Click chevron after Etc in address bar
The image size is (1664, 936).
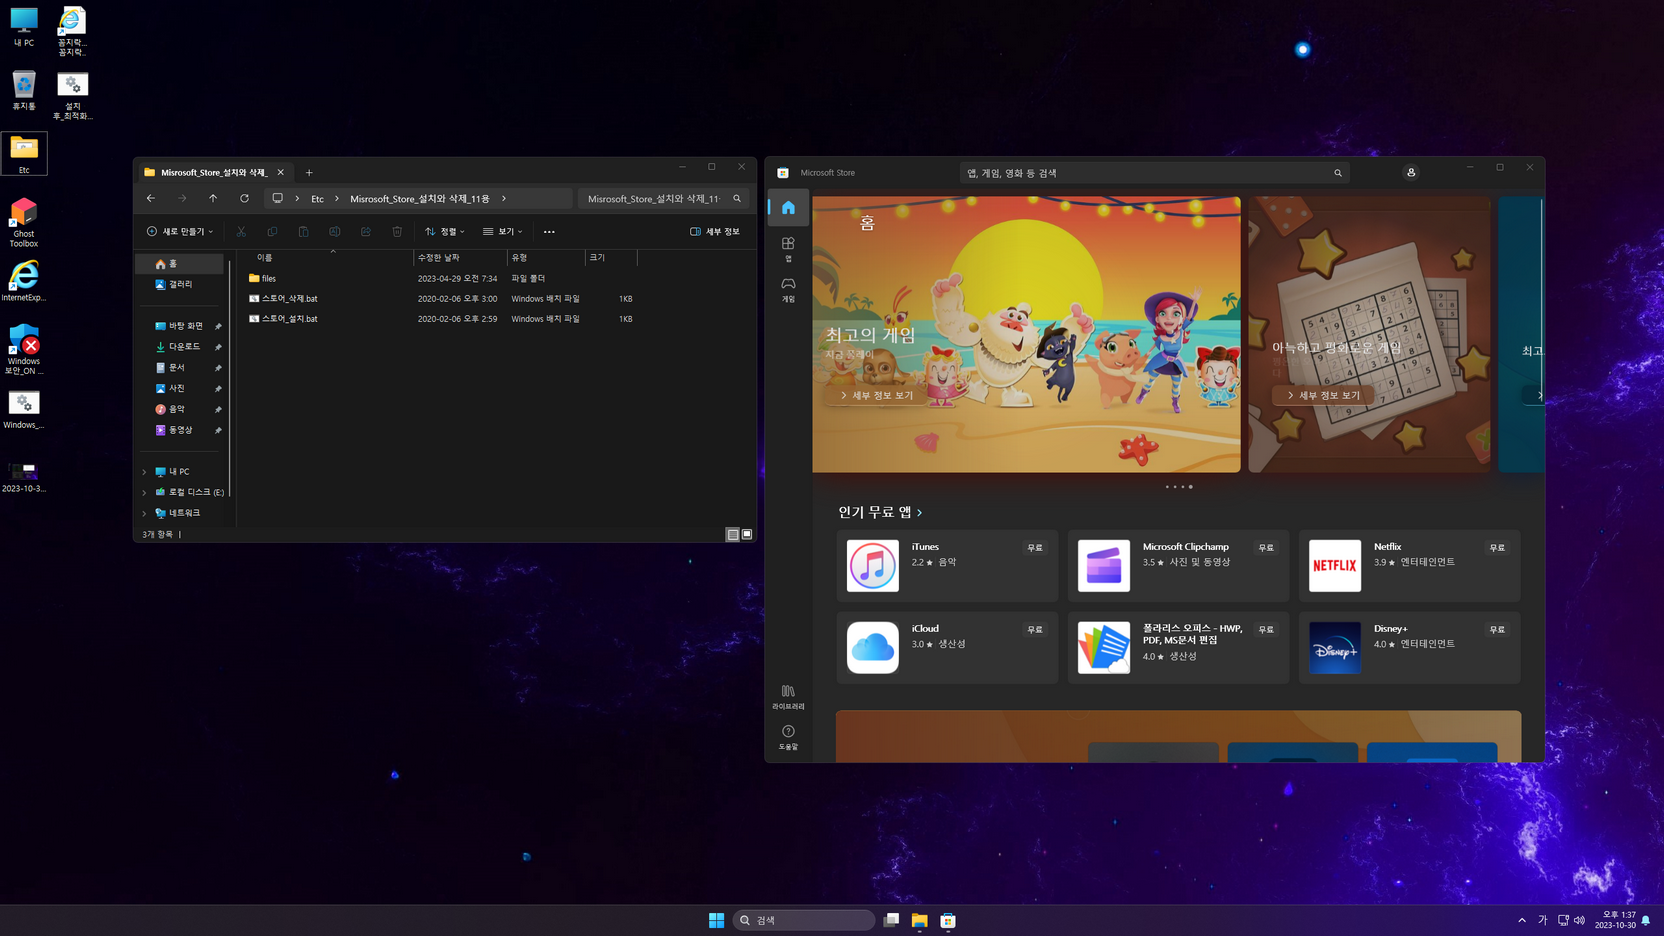click(x=337, y=198)
